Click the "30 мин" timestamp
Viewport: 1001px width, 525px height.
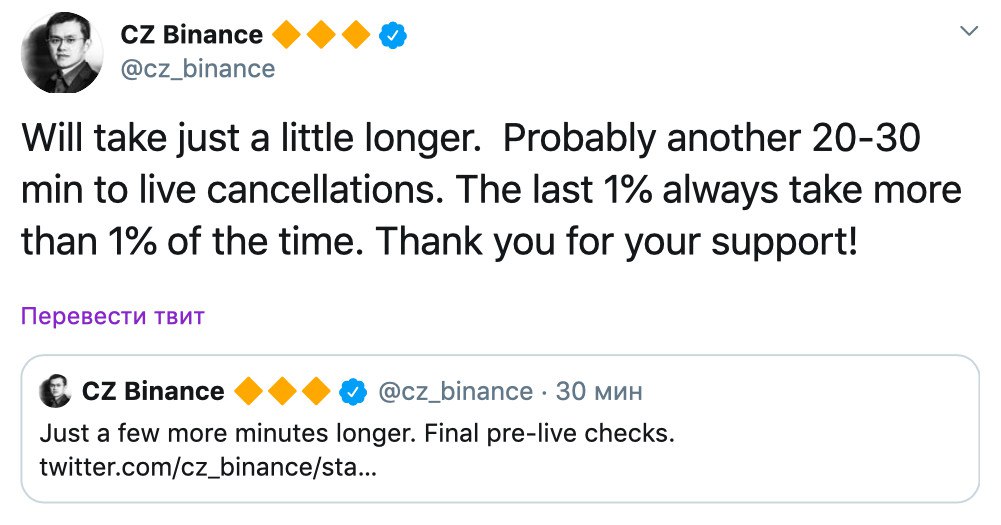599,391
